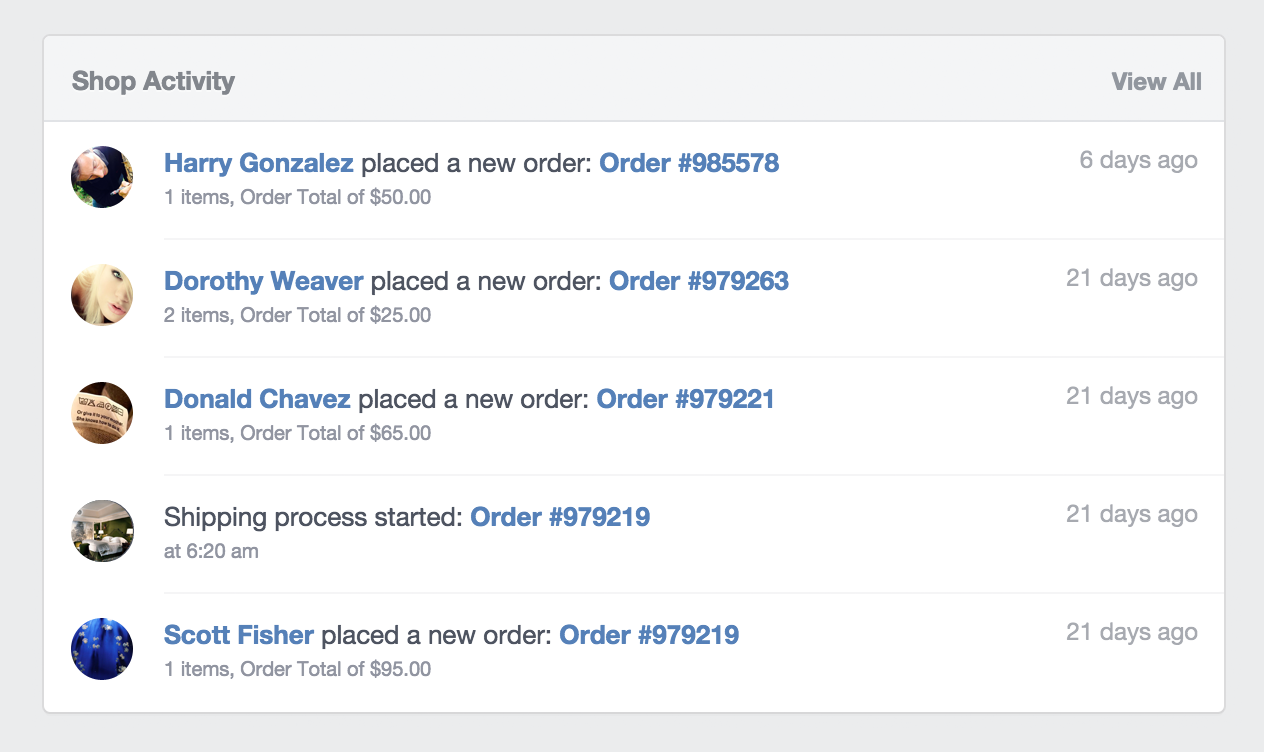Click Dorothy Weaver's avatar thumbnail

coord(102,295)
